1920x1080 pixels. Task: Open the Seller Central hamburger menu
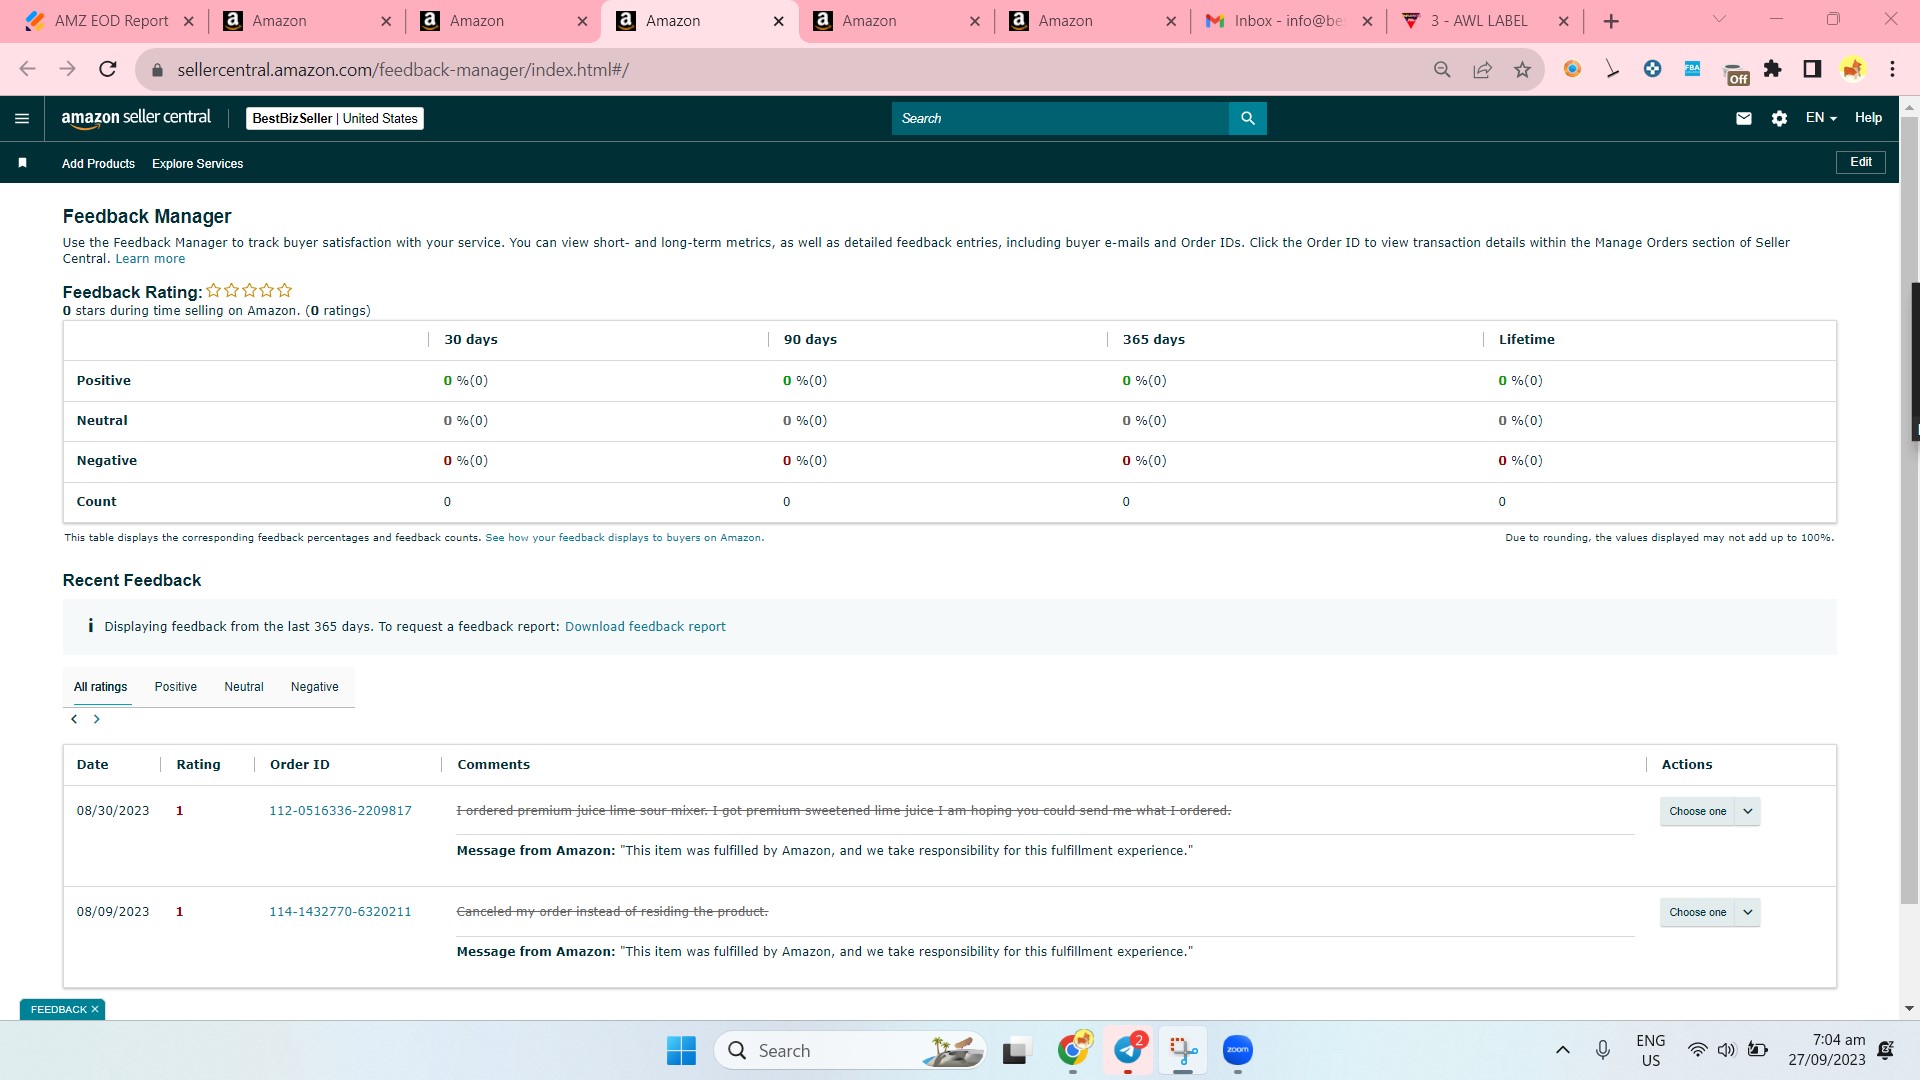22,118
